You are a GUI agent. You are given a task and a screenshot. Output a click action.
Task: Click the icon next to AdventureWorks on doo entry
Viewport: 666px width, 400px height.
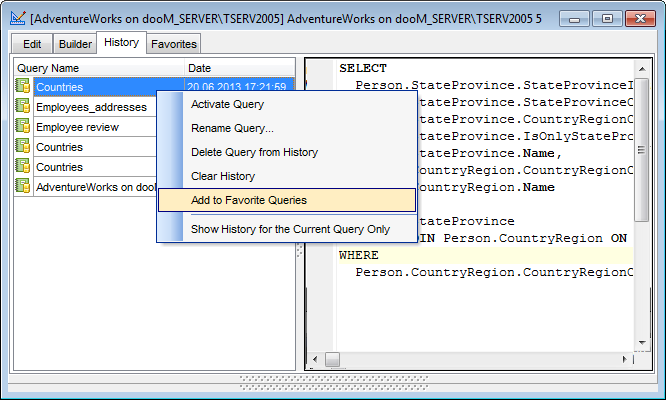23,187
